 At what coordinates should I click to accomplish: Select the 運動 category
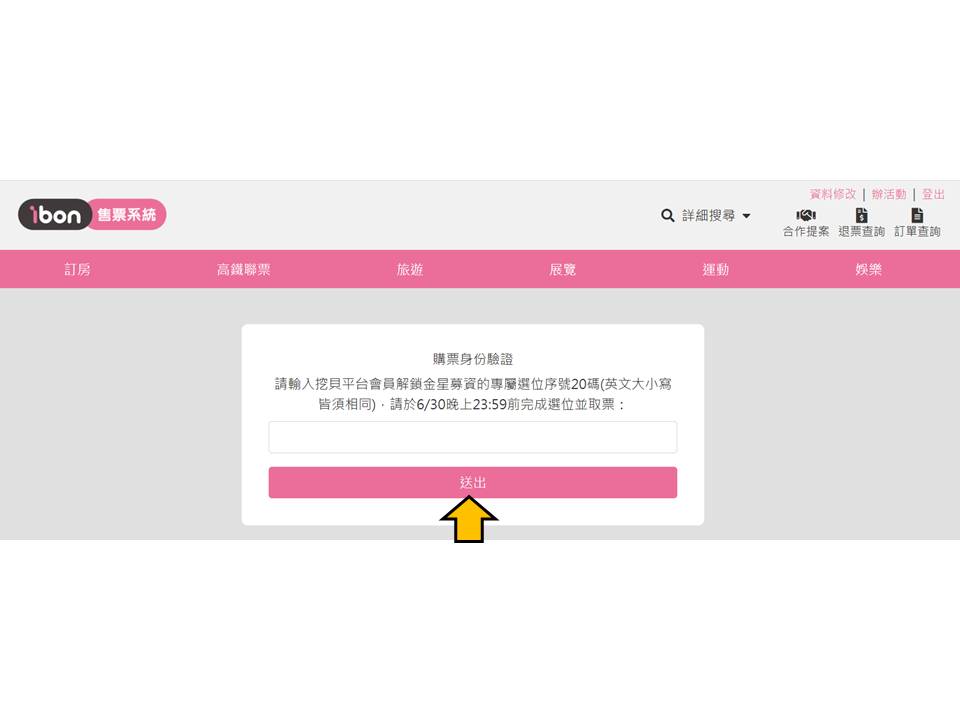point(716,269)
